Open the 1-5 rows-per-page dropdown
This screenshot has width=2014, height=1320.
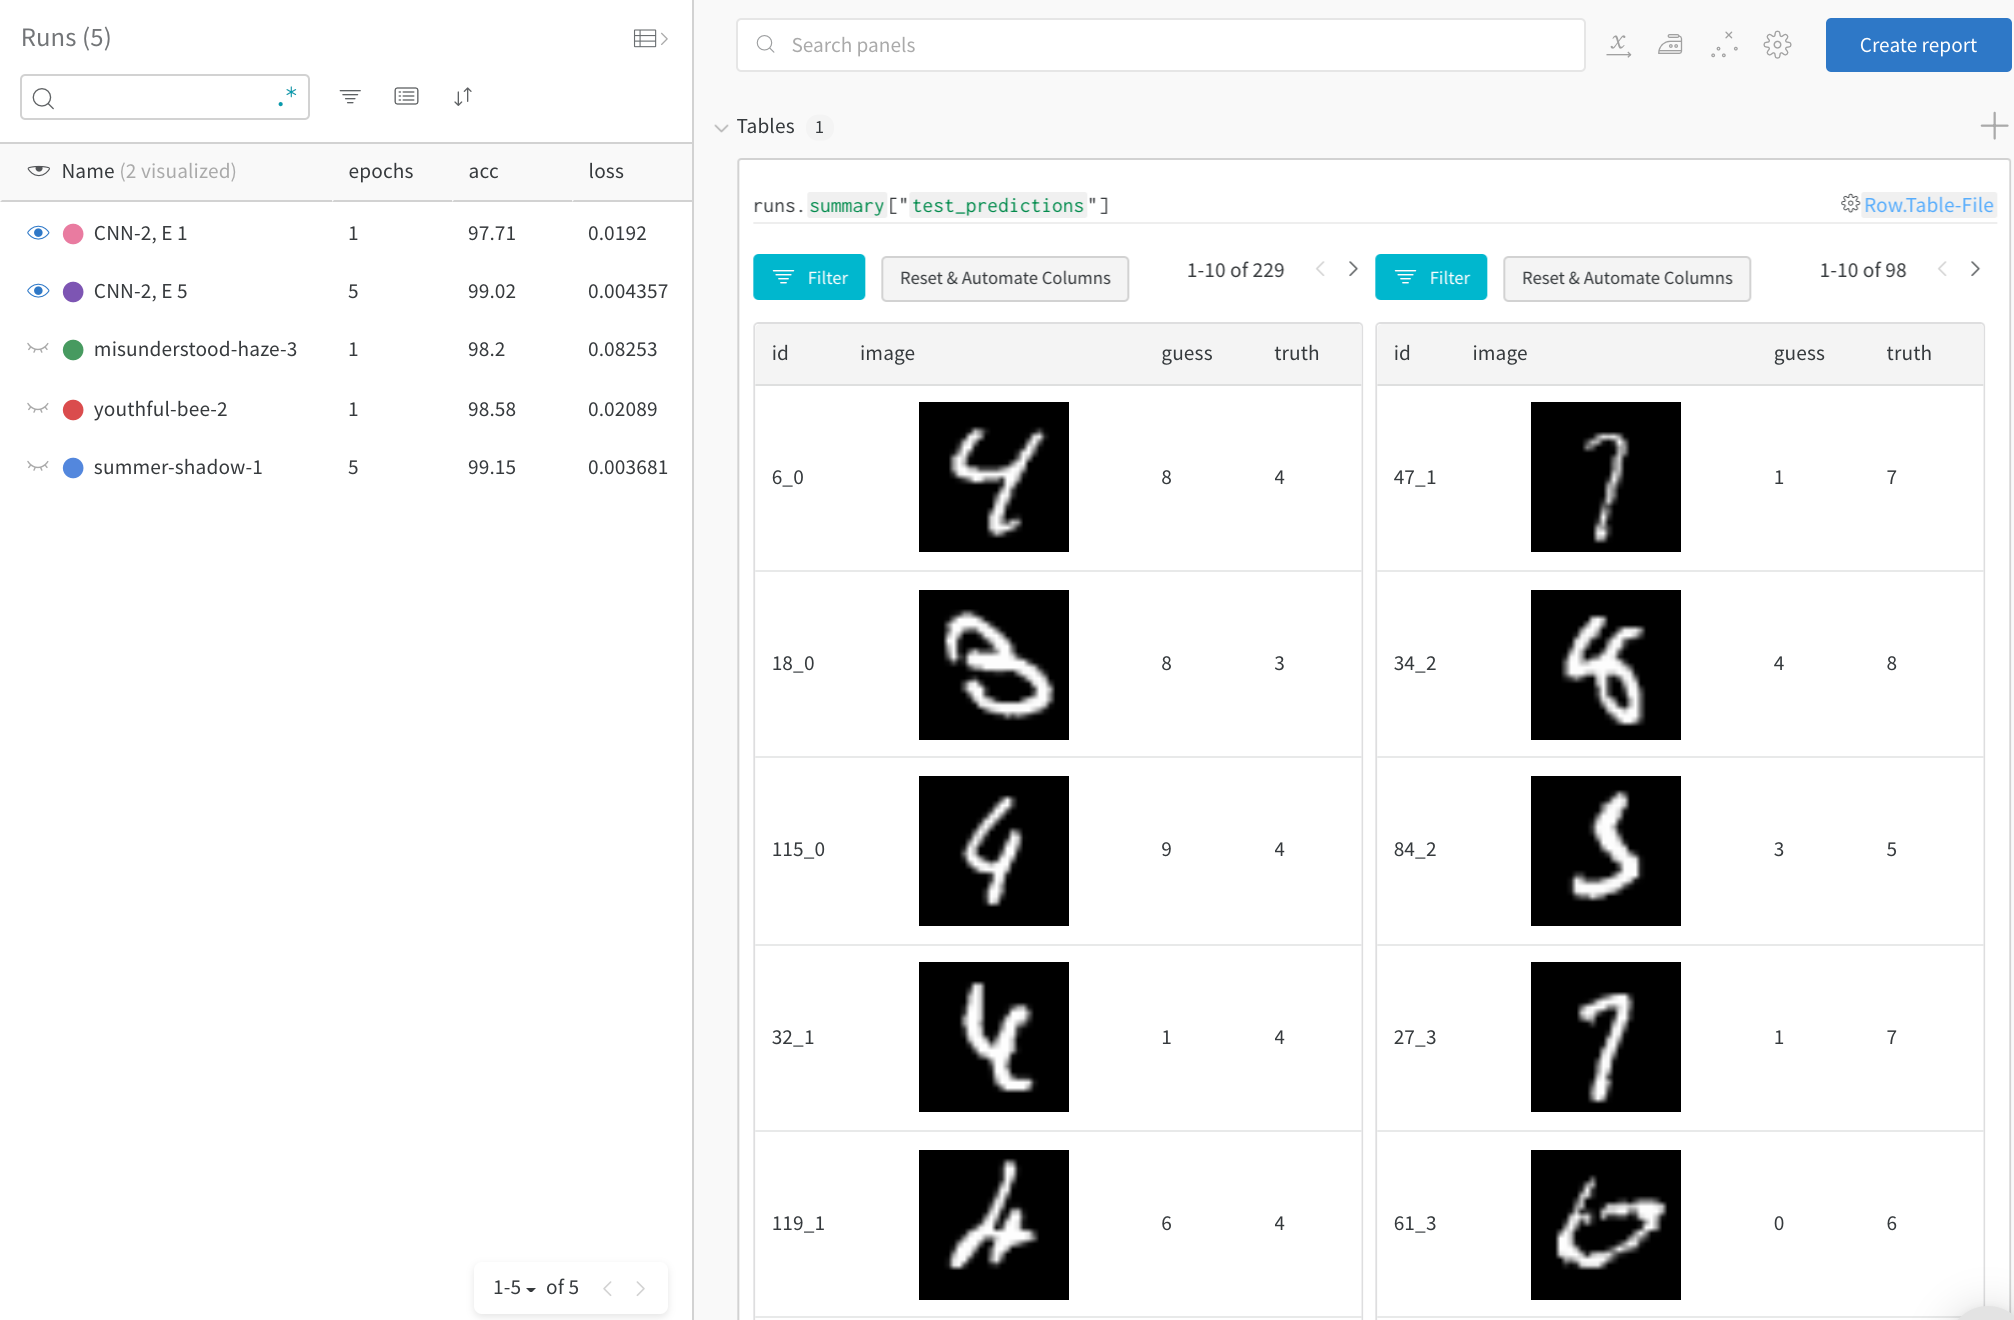coord(514,1288)
